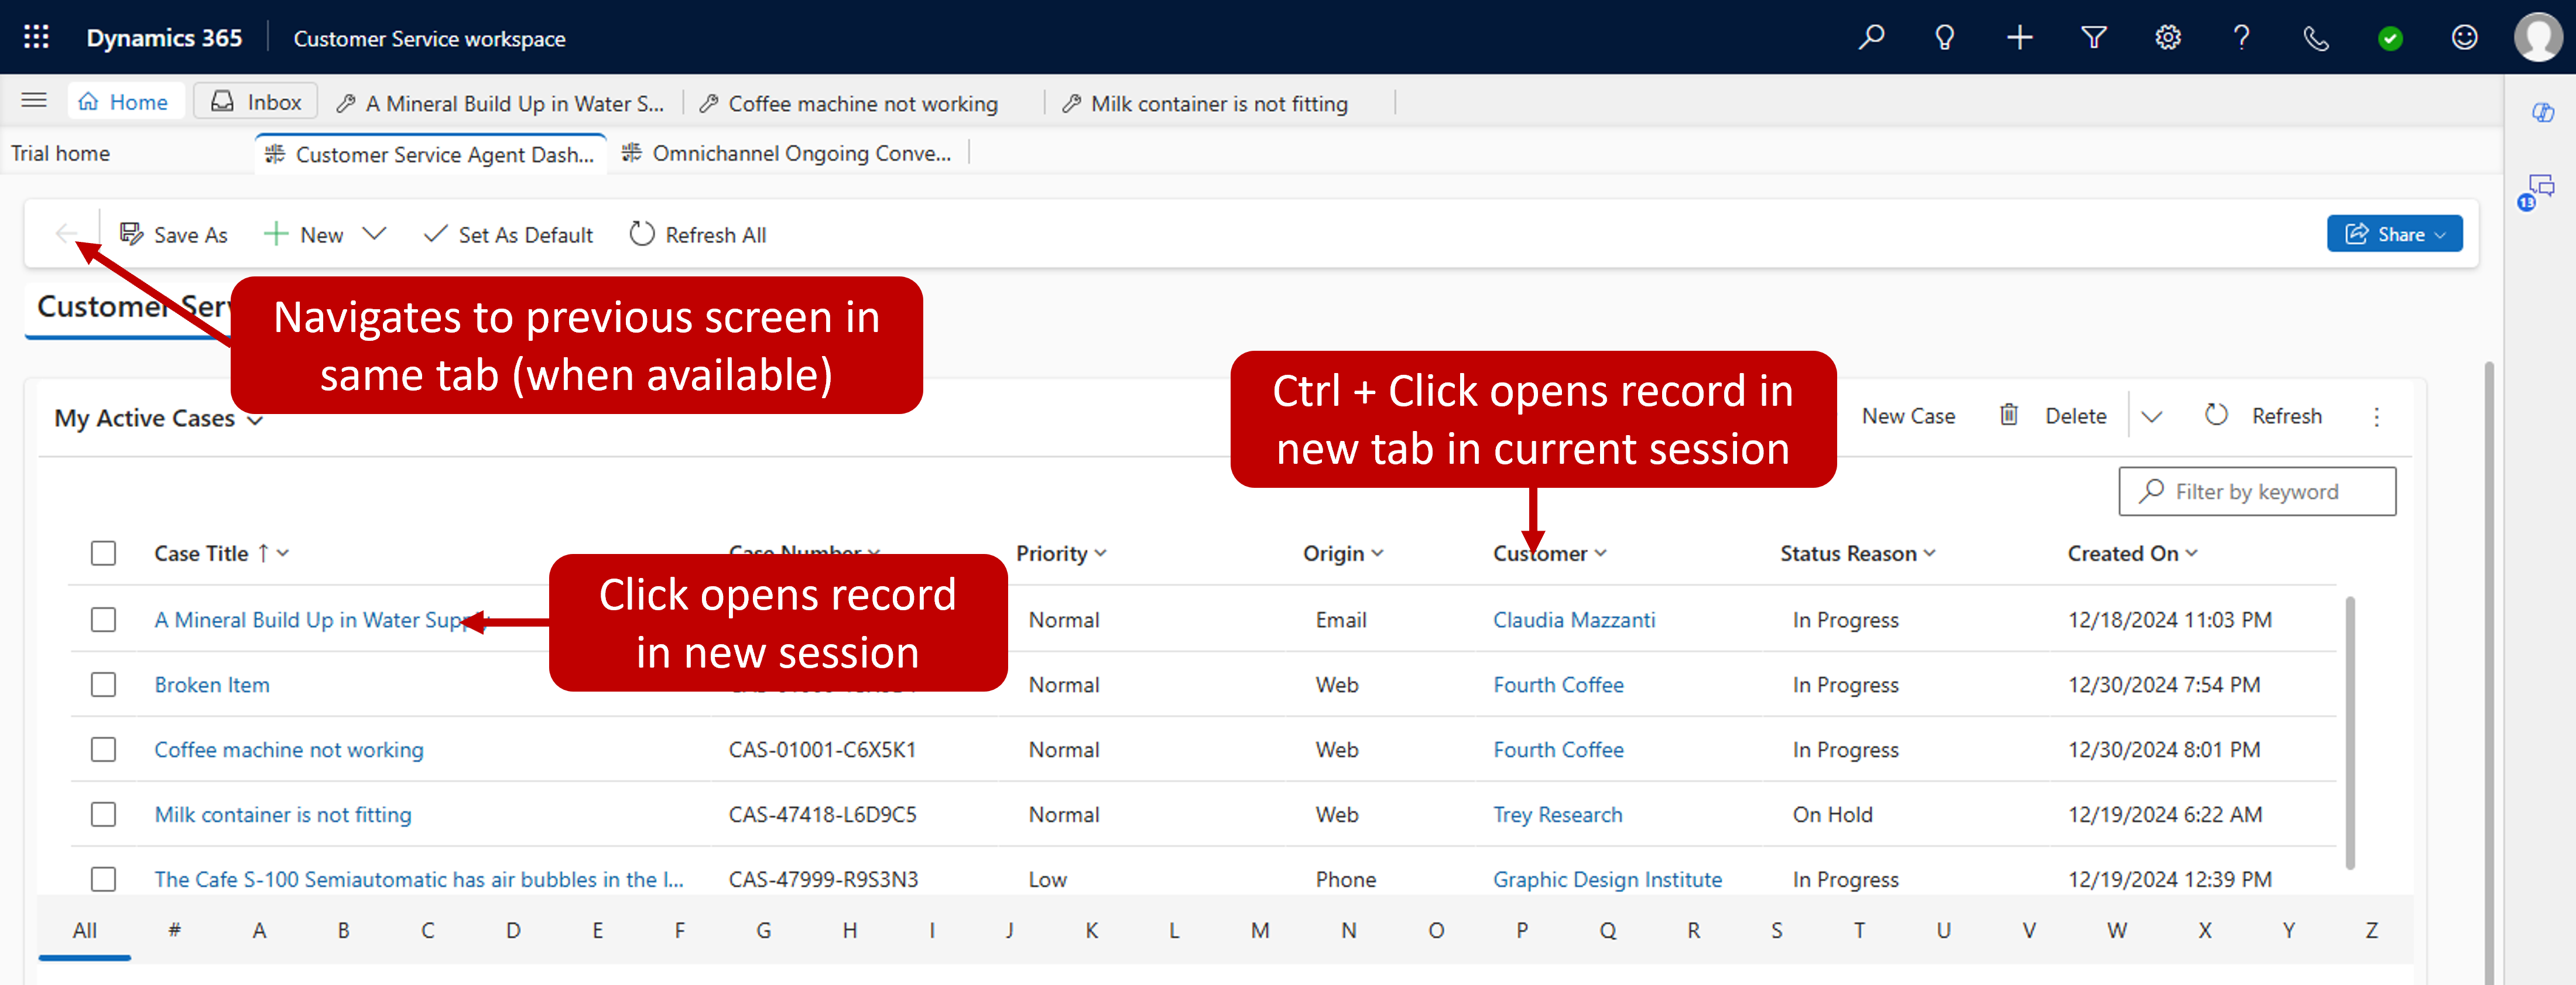Click Refresh in the grid toolbar
The image size is (2576, 985).
click(2263, 415)
